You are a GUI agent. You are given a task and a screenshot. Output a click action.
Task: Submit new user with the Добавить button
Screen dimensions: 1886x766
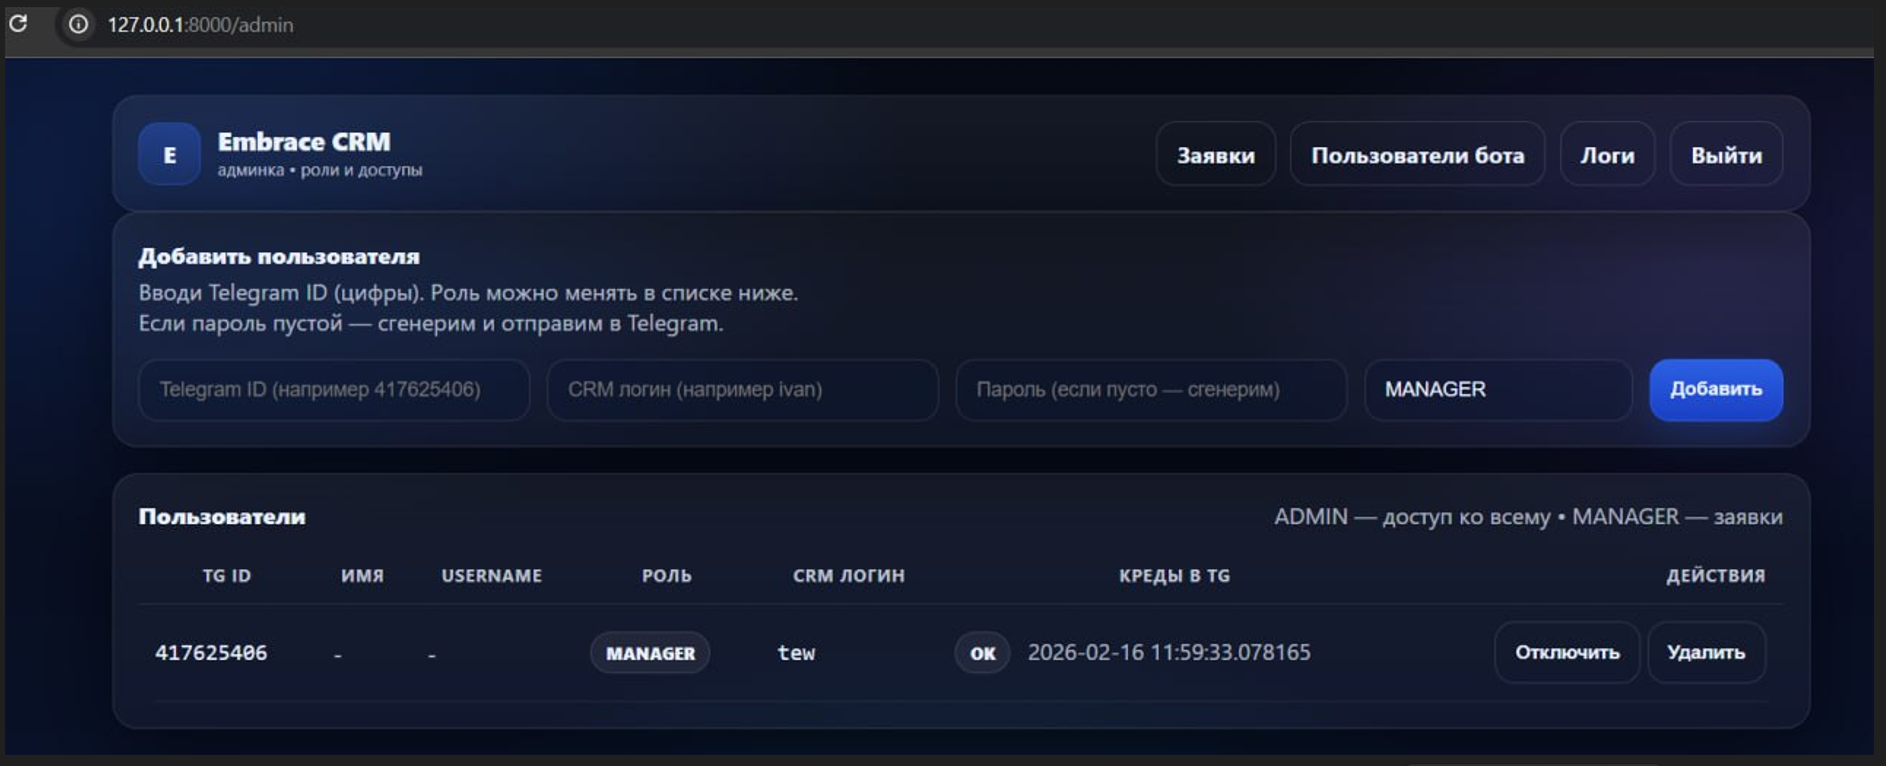point(1716,389)
